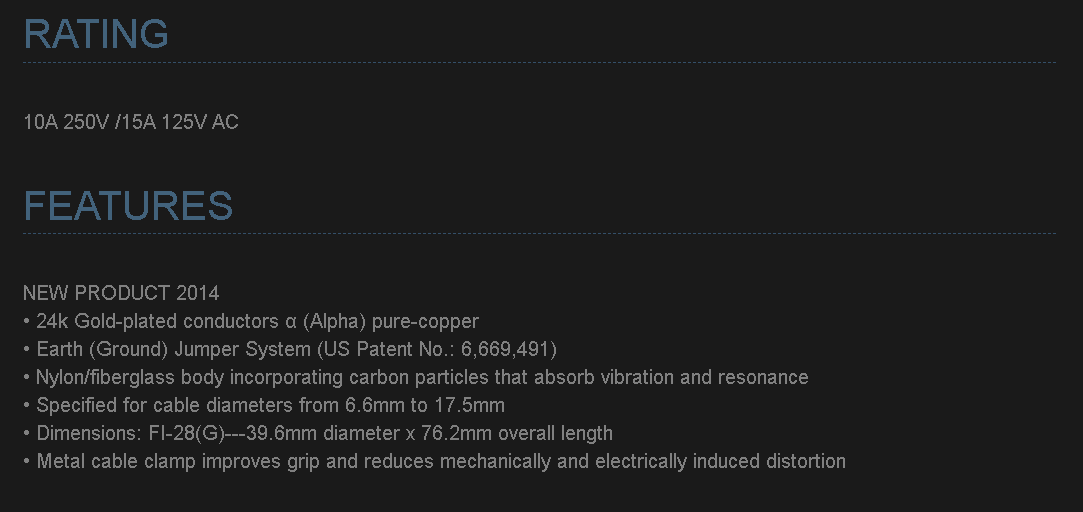Image resolution: width=1083 pixels, height=512 pixels.
Task: Click the "carbon particles" phrase
Action: 408,377
